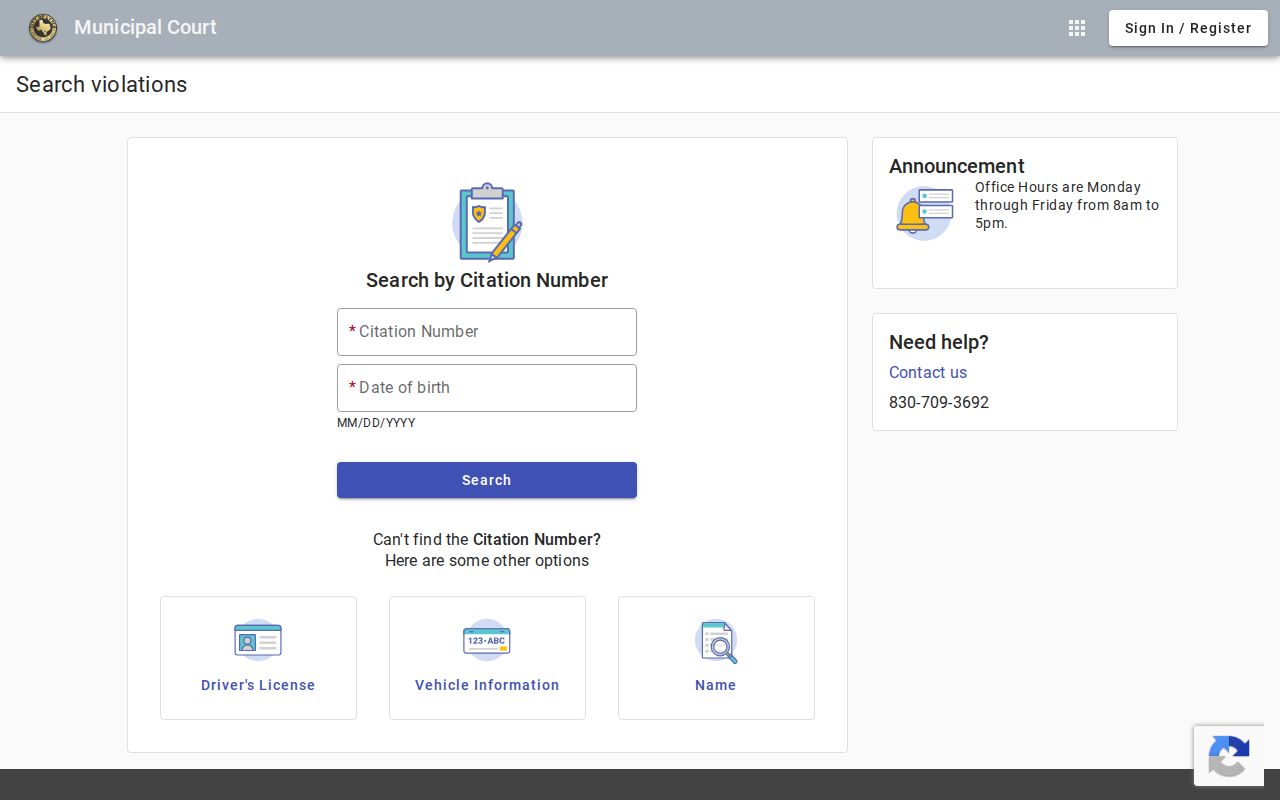The image size is (1280, 800).
Task: Click Sign In / Register button
Action: point(1188,28)
